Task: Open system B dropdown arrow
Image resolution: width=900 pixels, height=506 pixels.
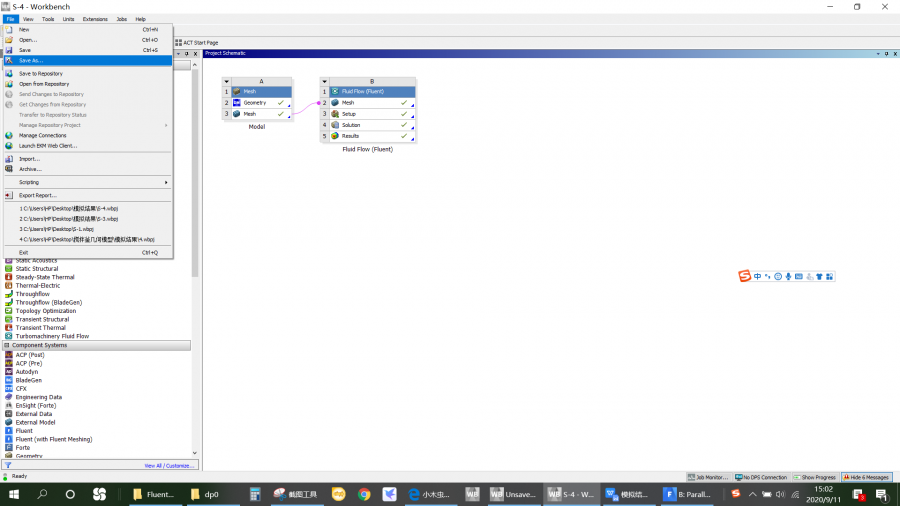Action: point(324,81)
